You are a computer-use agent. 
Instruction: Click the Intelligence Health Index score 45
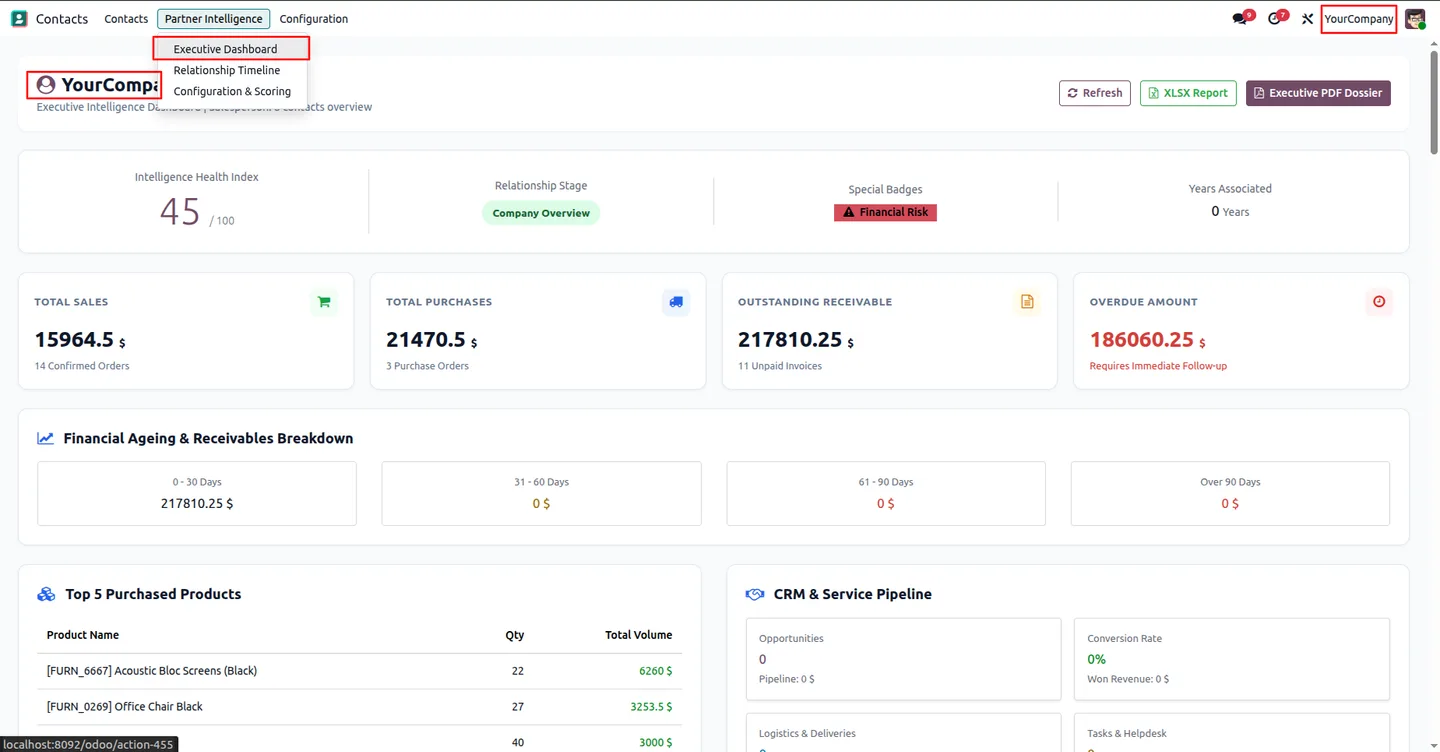[x=180, y=212]
